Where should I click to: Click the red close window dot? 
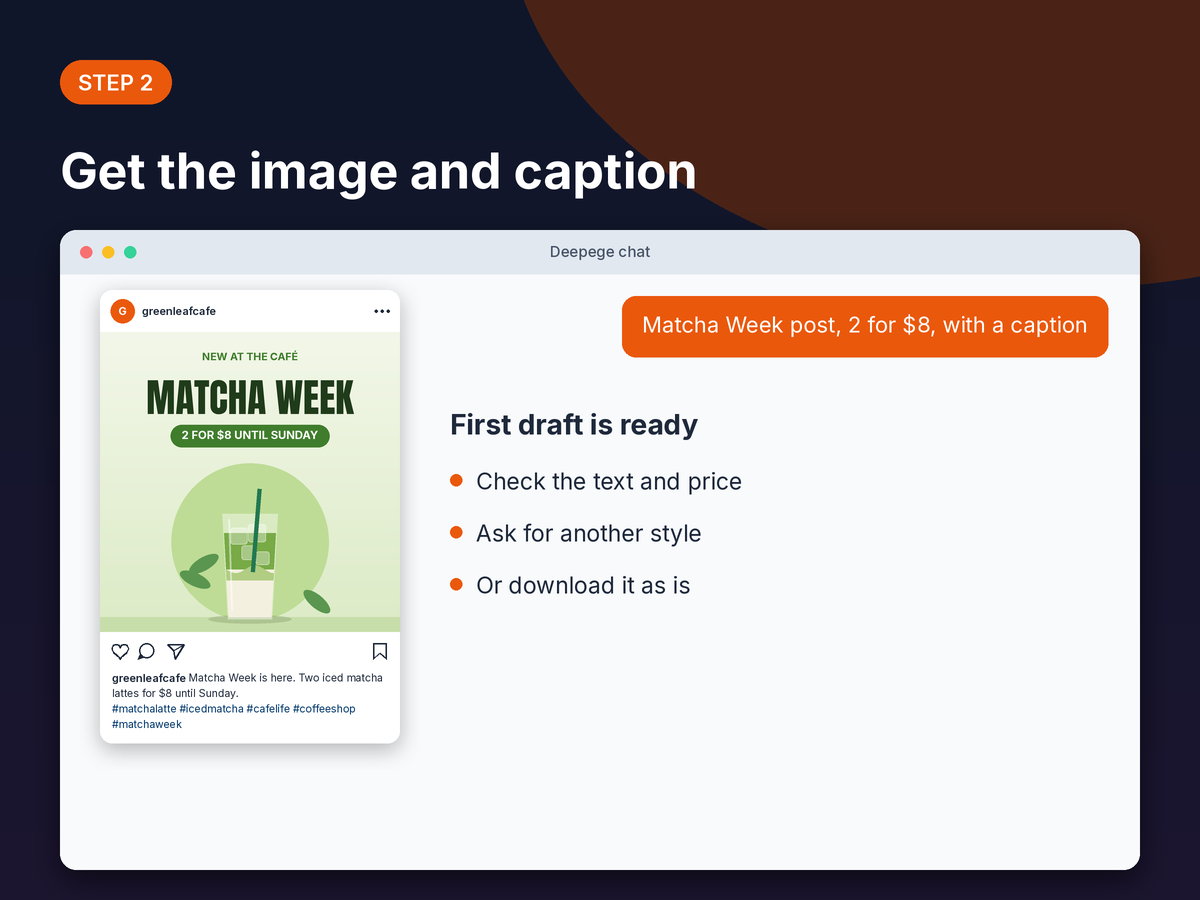(86, 252)
